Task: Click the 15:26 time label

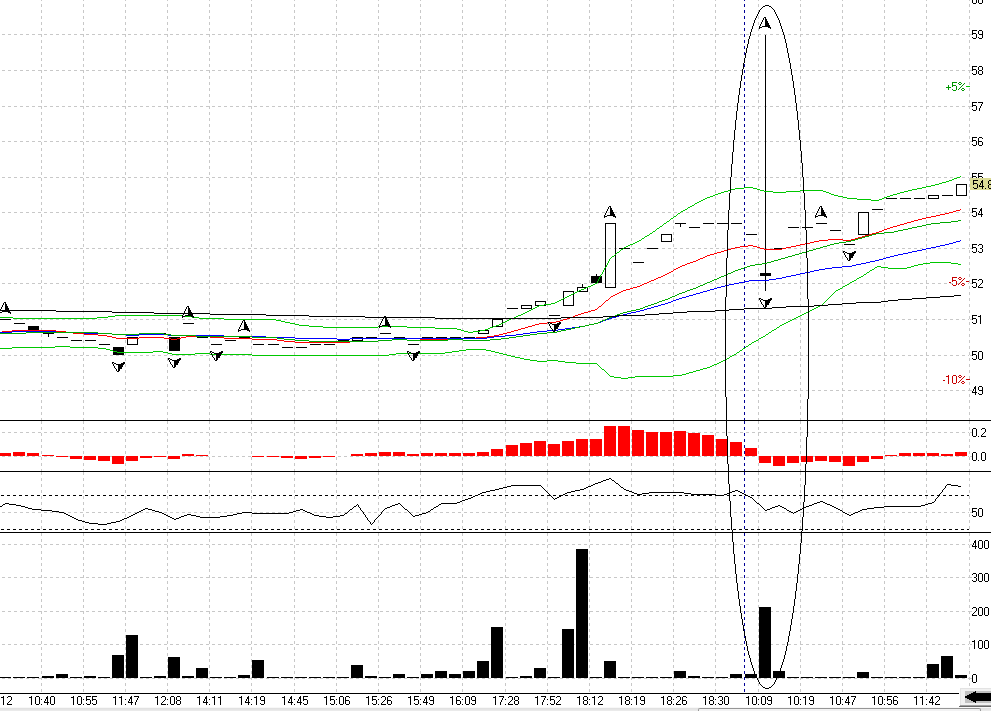Action: 379,700
